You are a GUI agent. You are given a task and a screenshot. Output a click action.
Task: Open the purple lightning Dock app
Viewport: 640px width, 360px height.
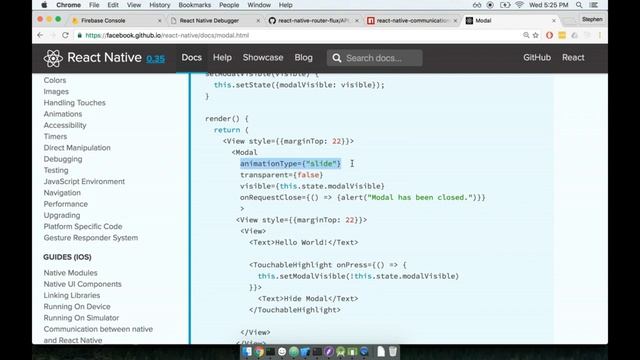[329, 351]
